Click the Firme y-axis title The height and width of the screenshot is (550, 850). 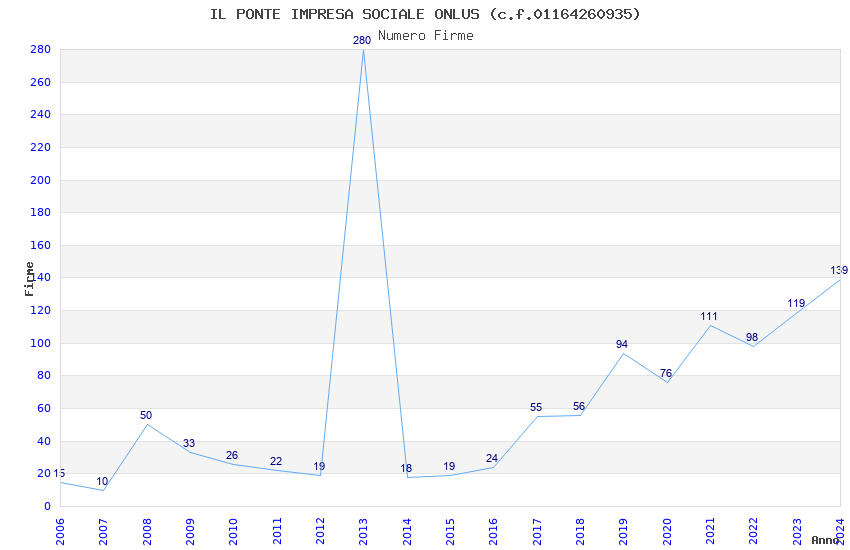[x=29, y=279]
